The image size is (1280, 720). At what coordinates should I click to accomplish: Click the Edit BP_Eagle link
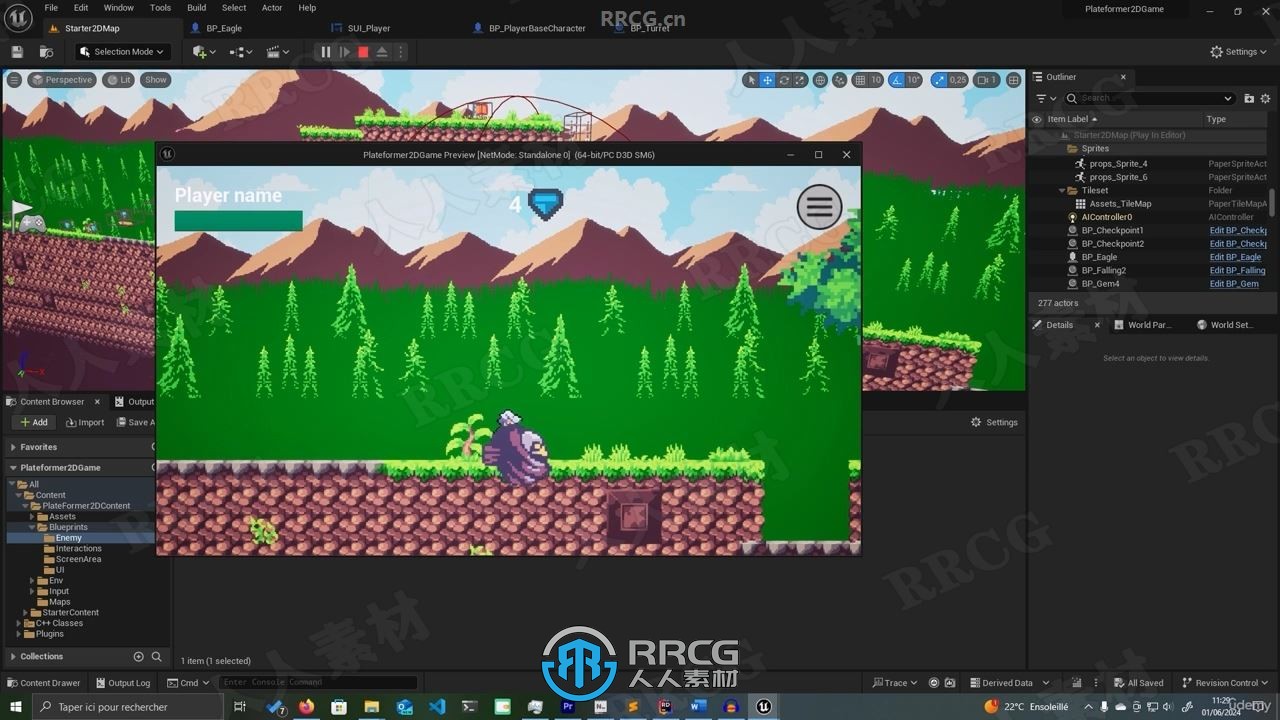(x=1235, y=257)
